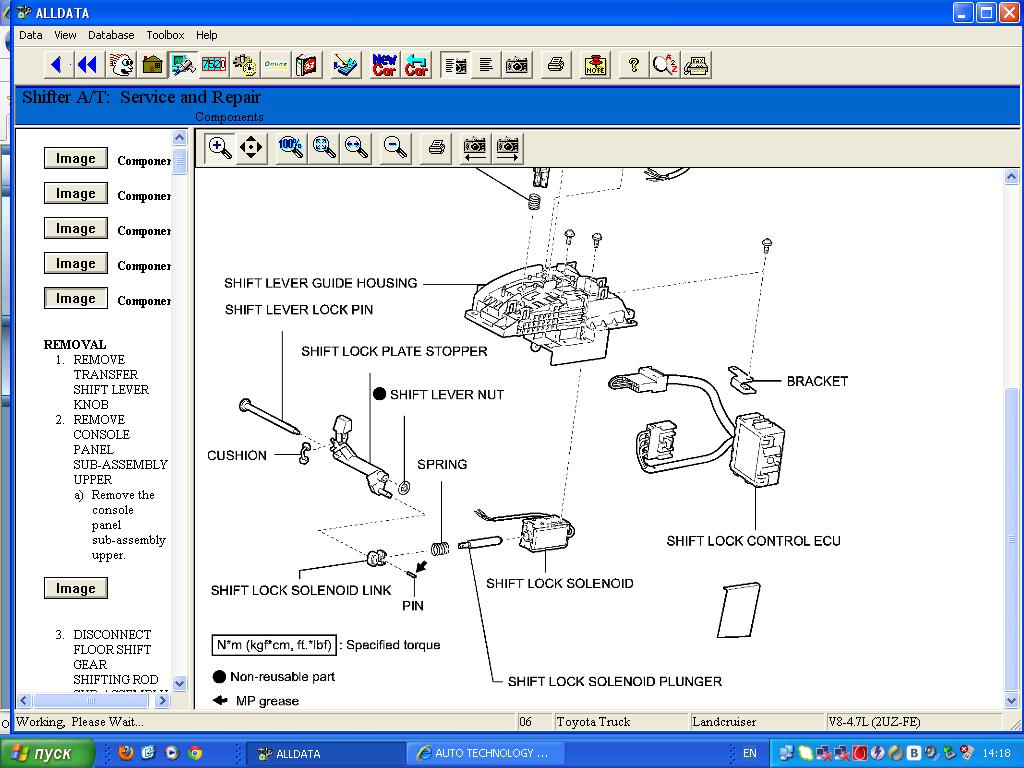
Task: Click the left panel's vertical scrollbar thumb
Action: [180, 161]
